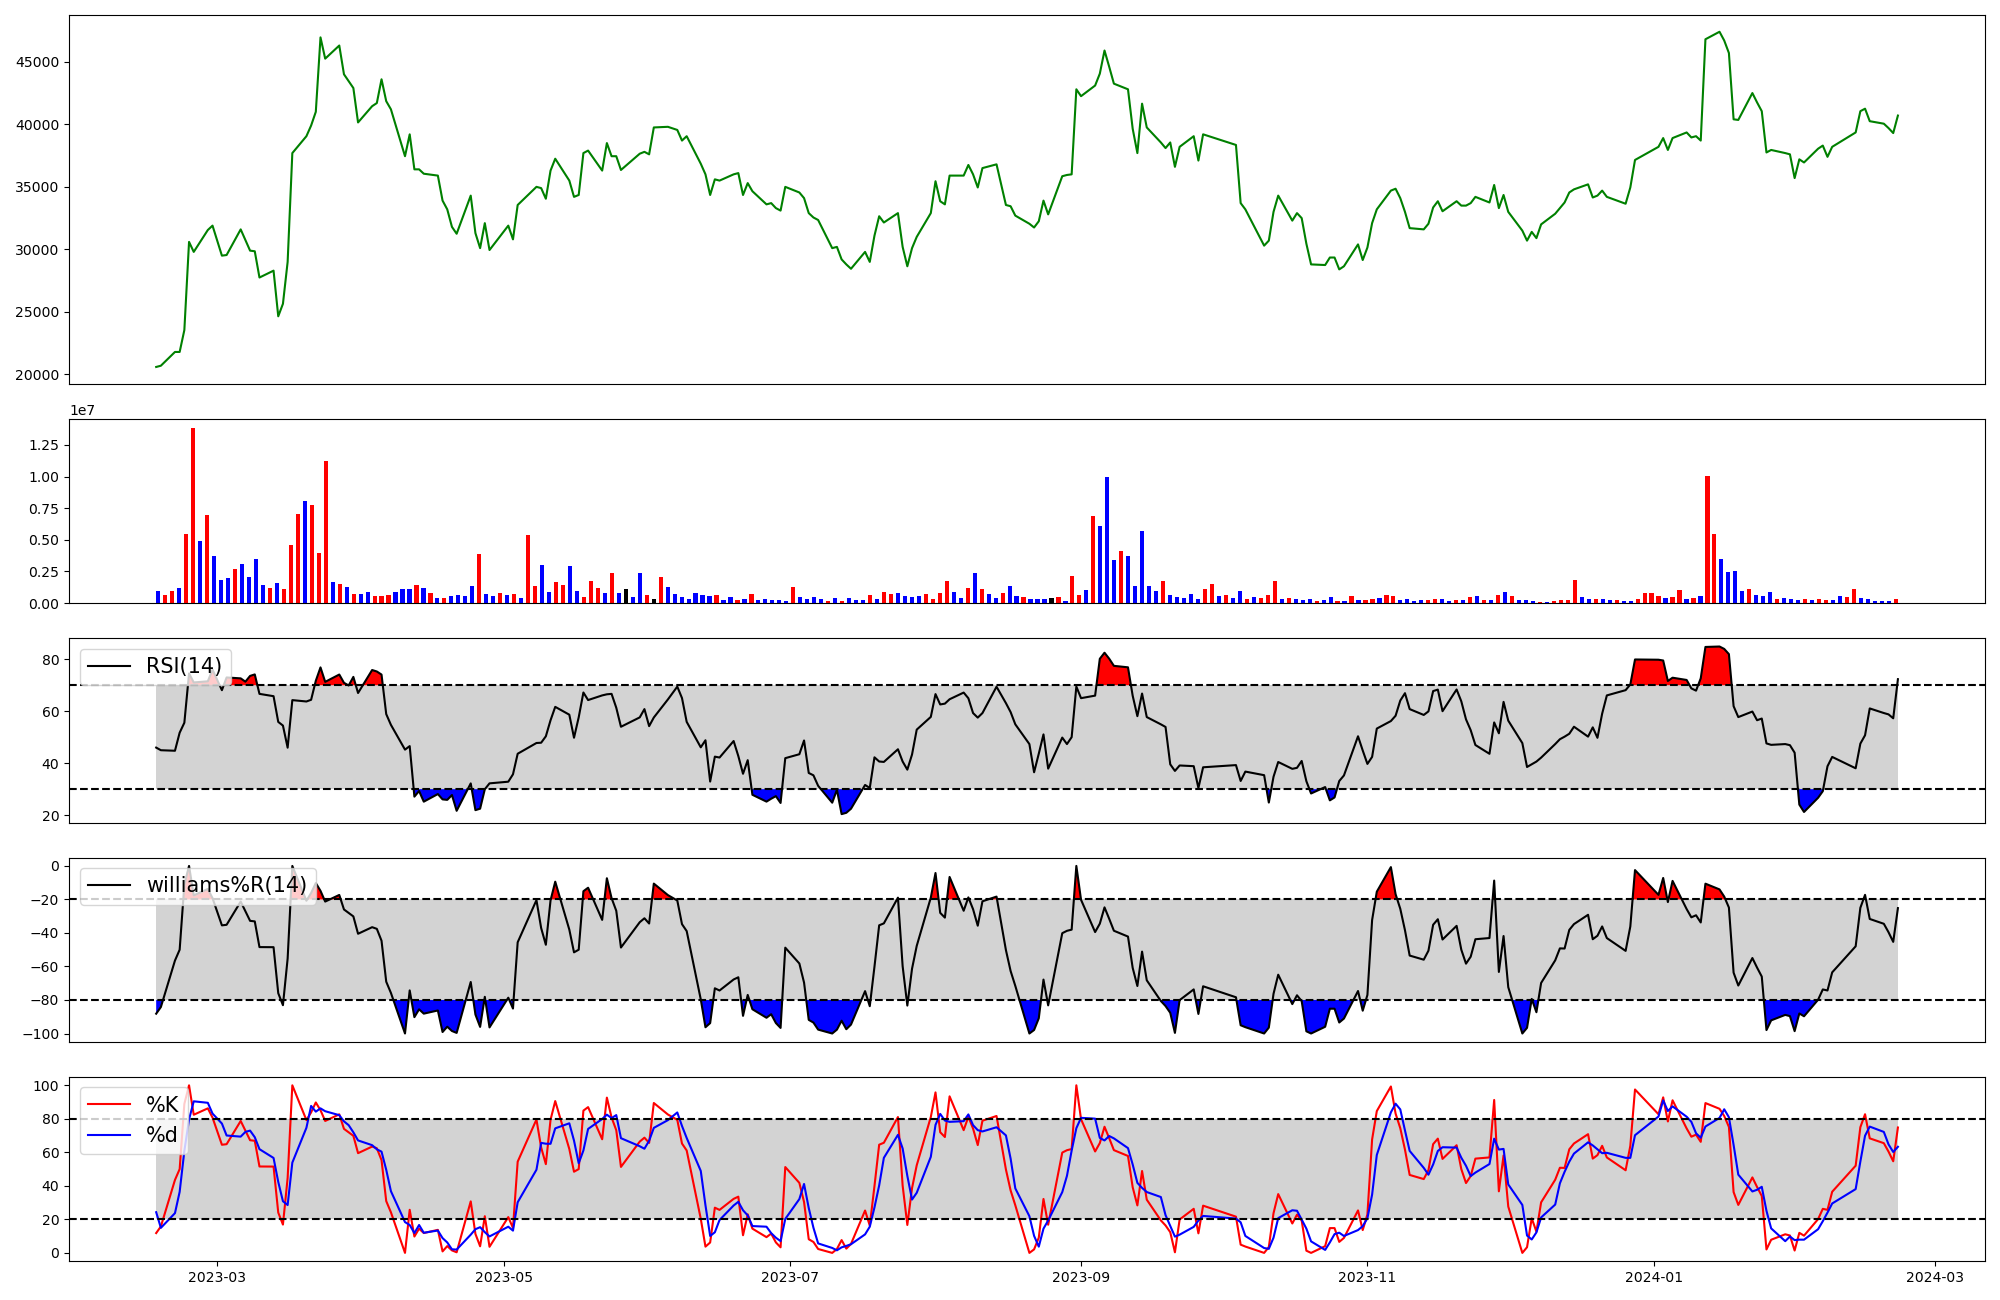2000x1300 pixels.
Task: Click the RSI(14) legend label
Action: click(x=183, y=666)
